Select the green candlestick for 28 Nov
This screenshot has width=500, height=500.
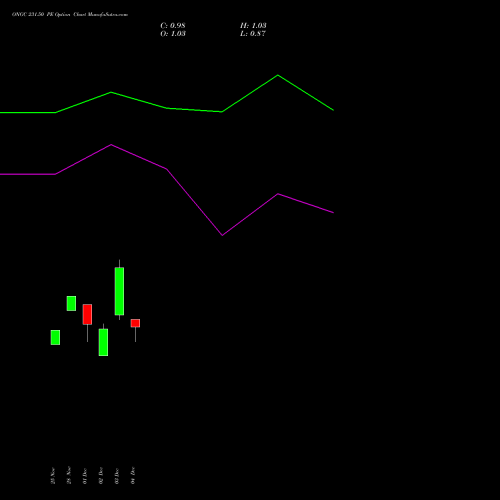pyautogui.click(x=71, y=303)
